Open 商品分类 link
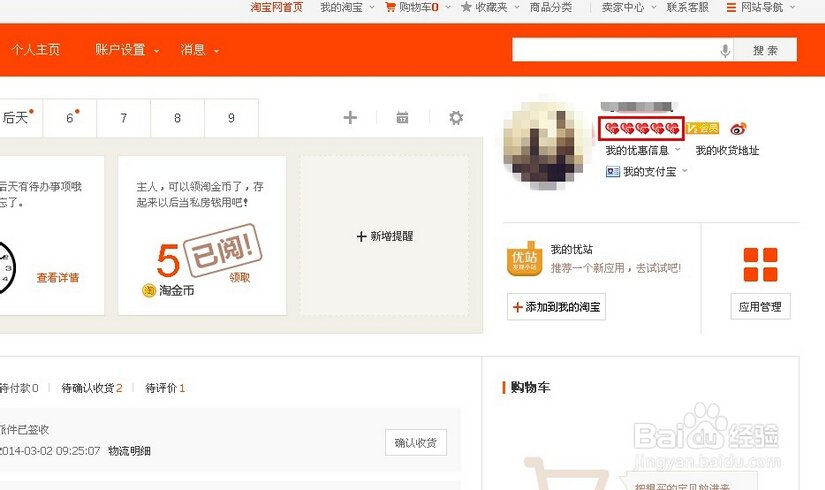 (x=550, y=7)
